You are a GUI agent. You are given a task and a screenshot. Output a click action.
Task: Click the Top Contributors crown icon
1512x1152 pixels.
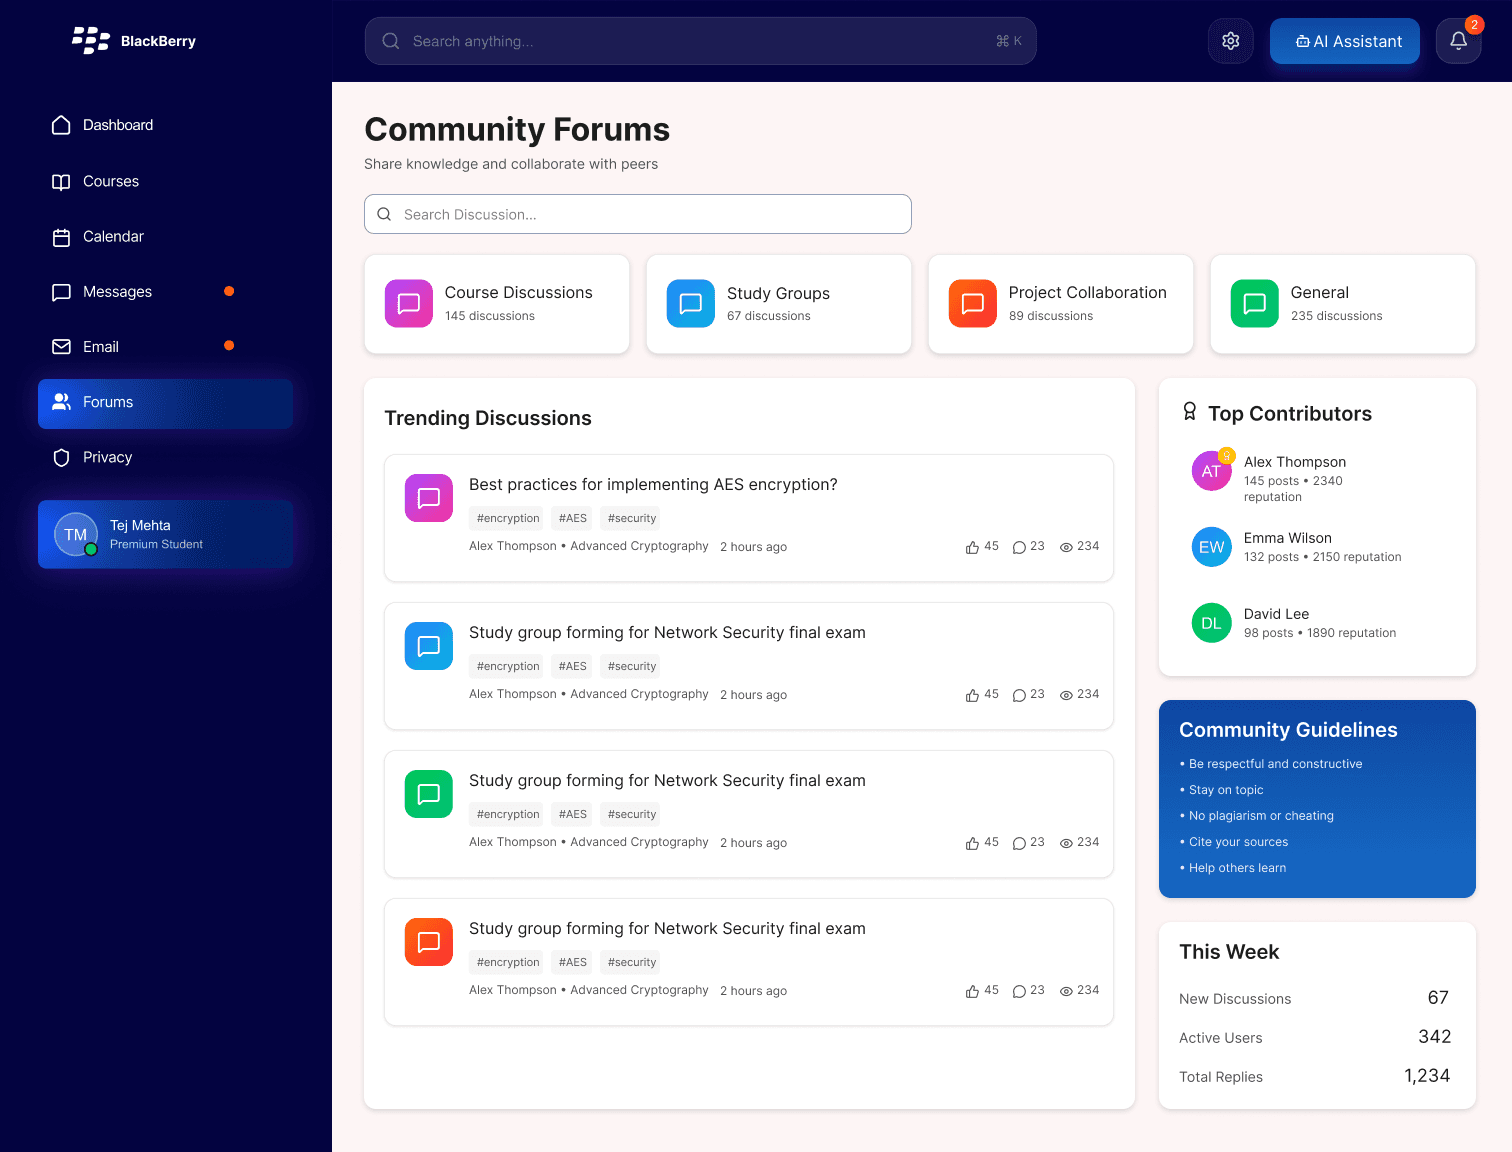[1189, 411]
